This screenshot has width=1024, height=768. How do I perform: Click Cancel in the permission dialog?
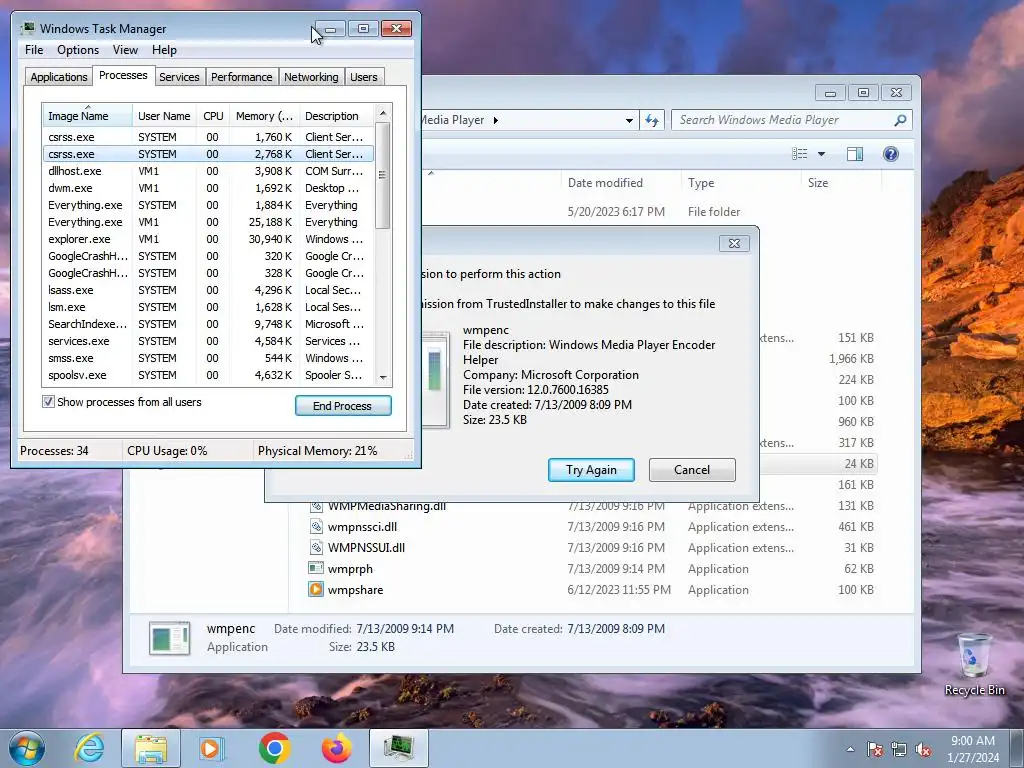692,470
